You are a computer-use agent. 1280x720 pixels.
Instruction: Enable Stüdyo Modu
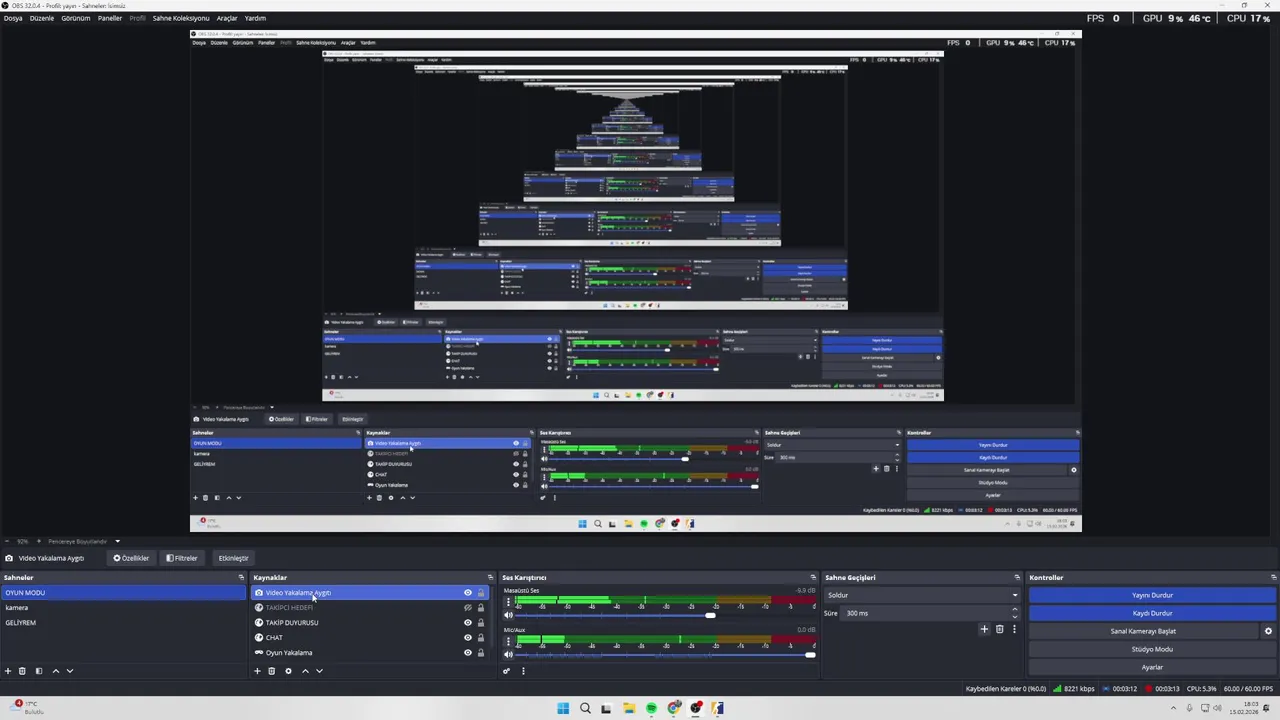tap(1152, 649)
